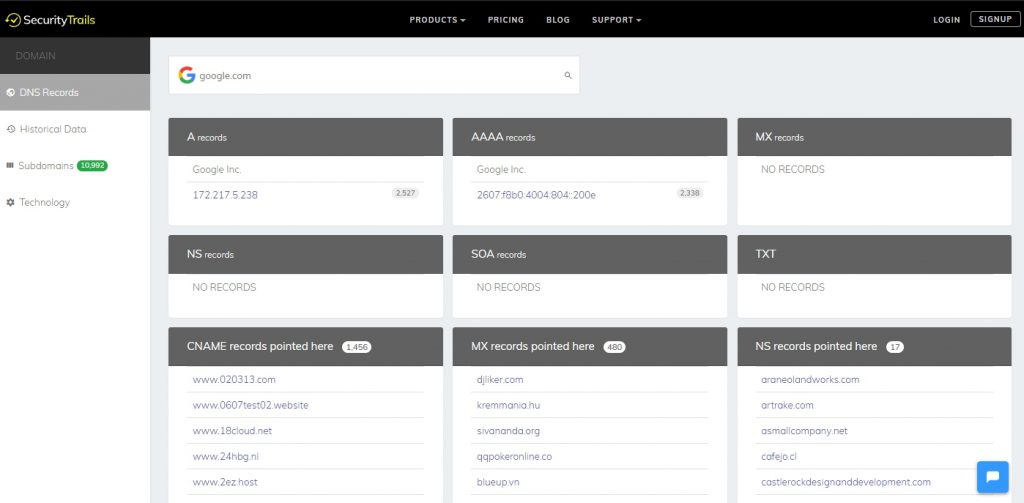Click the Subdomains bars icon
Viewport: 1024px width, 503px height.
[10, 166]
